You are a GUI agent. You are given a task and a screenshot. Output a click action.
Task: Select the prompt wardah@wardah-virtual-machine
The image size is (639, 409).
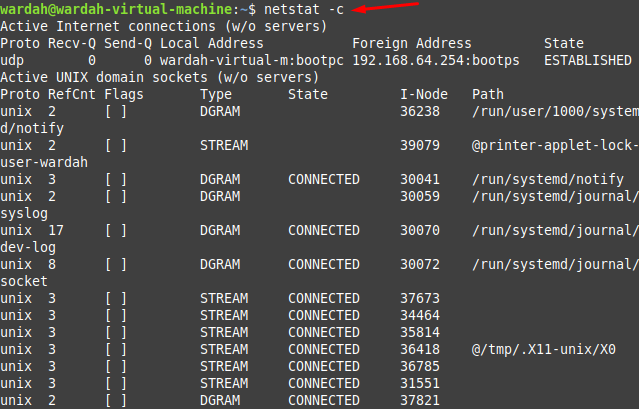(x=116, y=9)
